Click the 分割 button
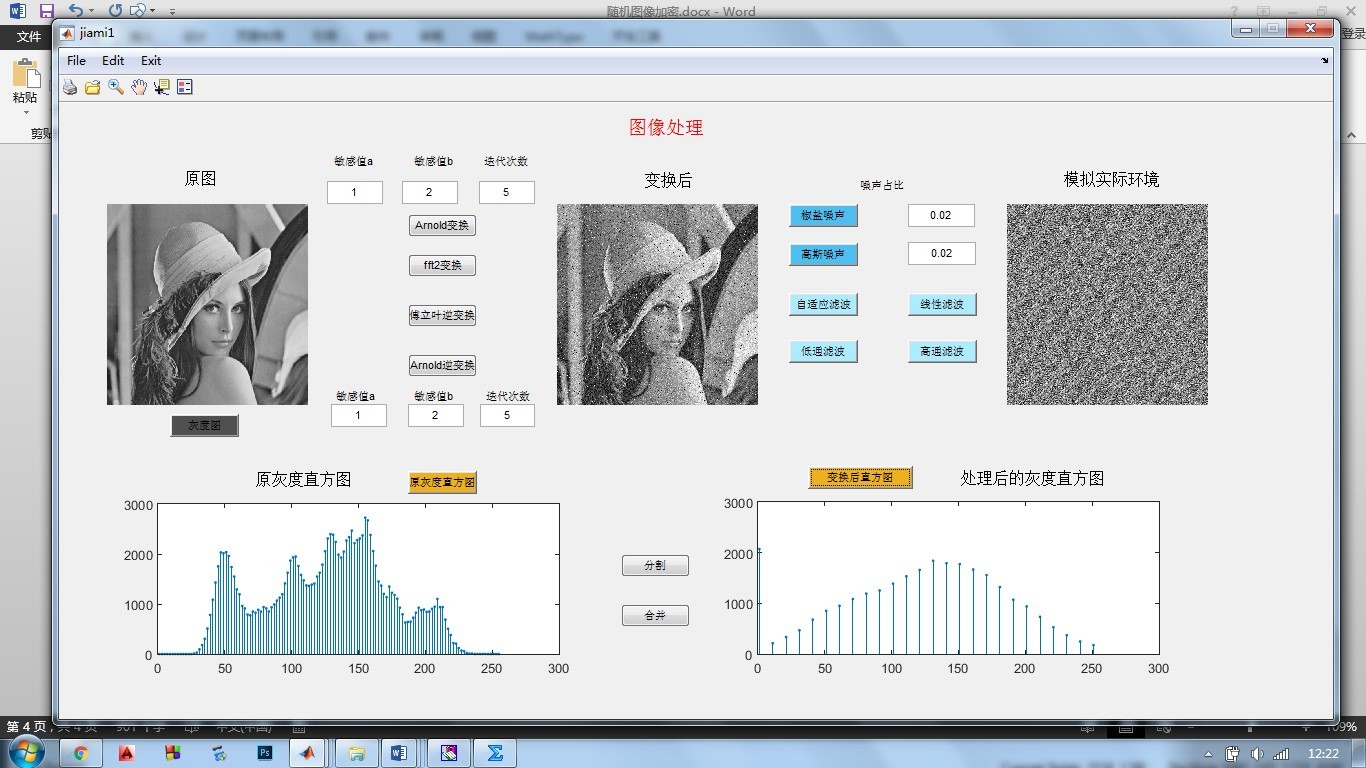Image resolution: width=1366 pixels, height=768 pixels. [655, 565]
